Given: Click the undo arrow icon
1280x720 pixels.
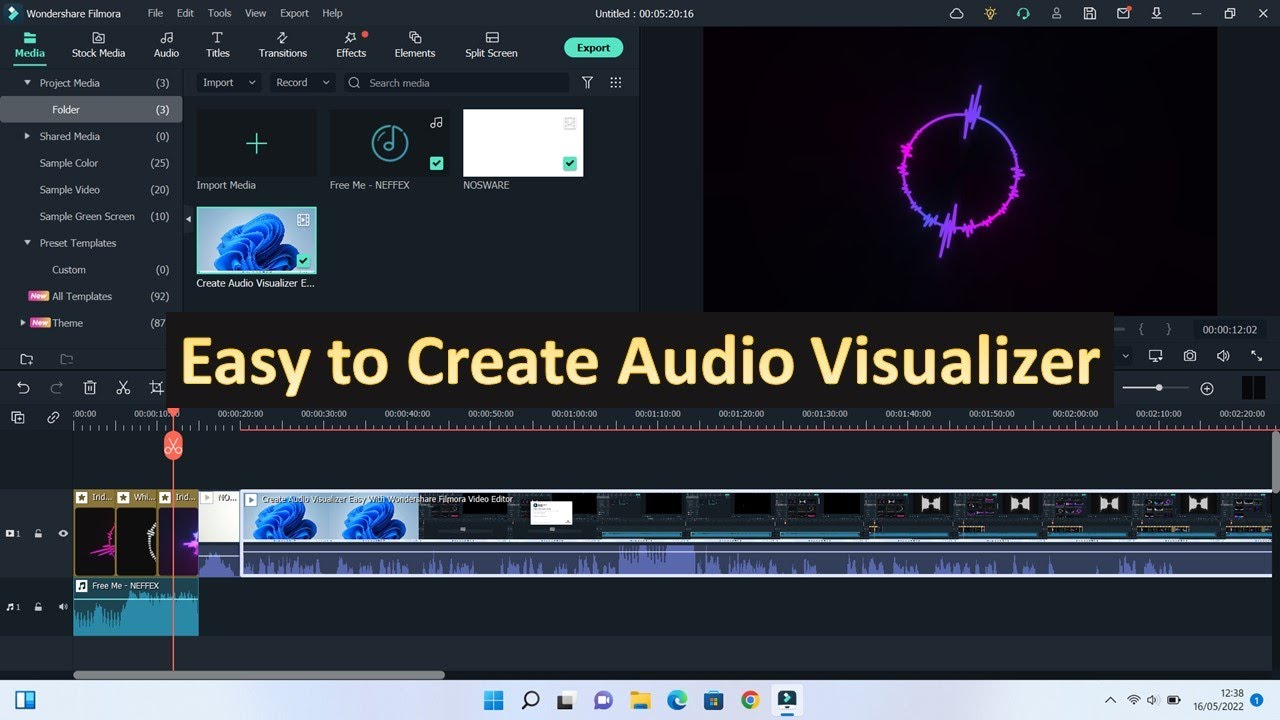Looking at the screenshot, I should tap(23, 388).
